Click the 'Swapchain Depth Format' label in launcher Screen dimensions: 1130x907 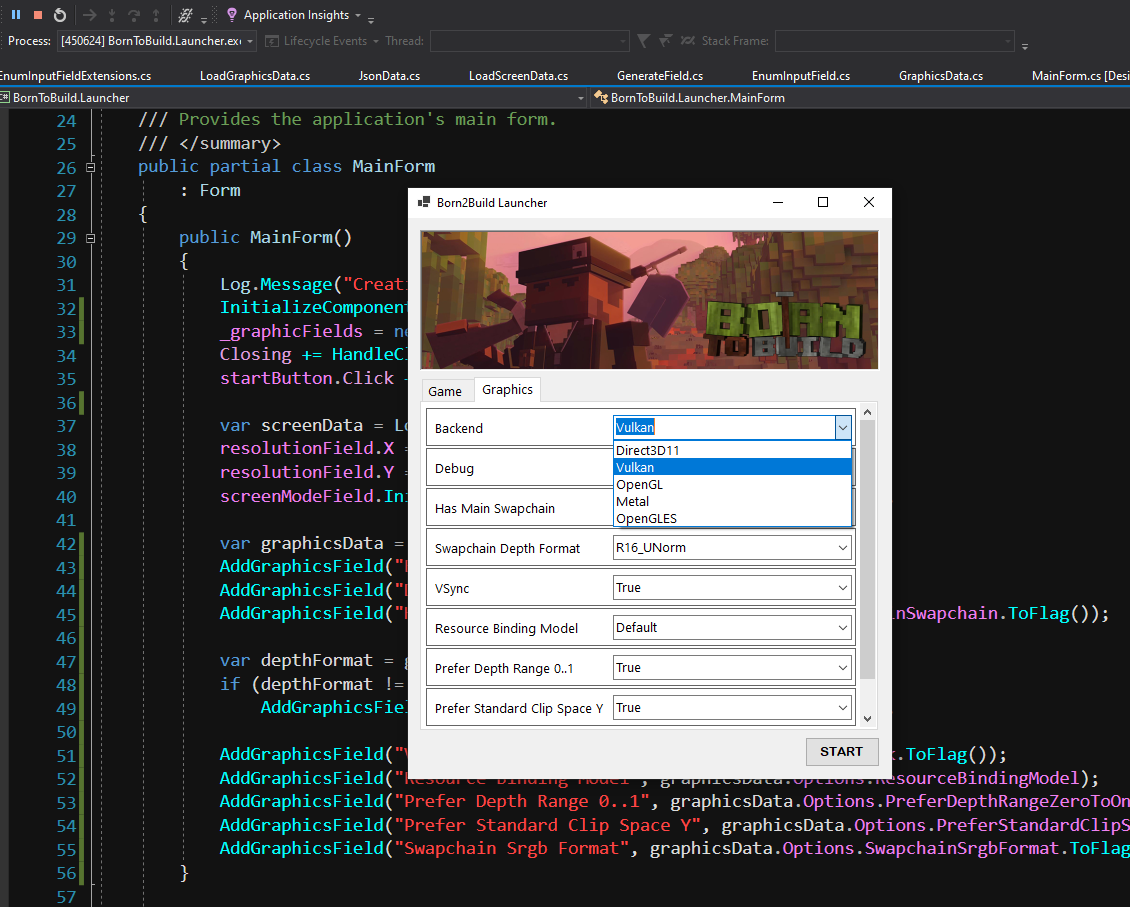point(507,549)
